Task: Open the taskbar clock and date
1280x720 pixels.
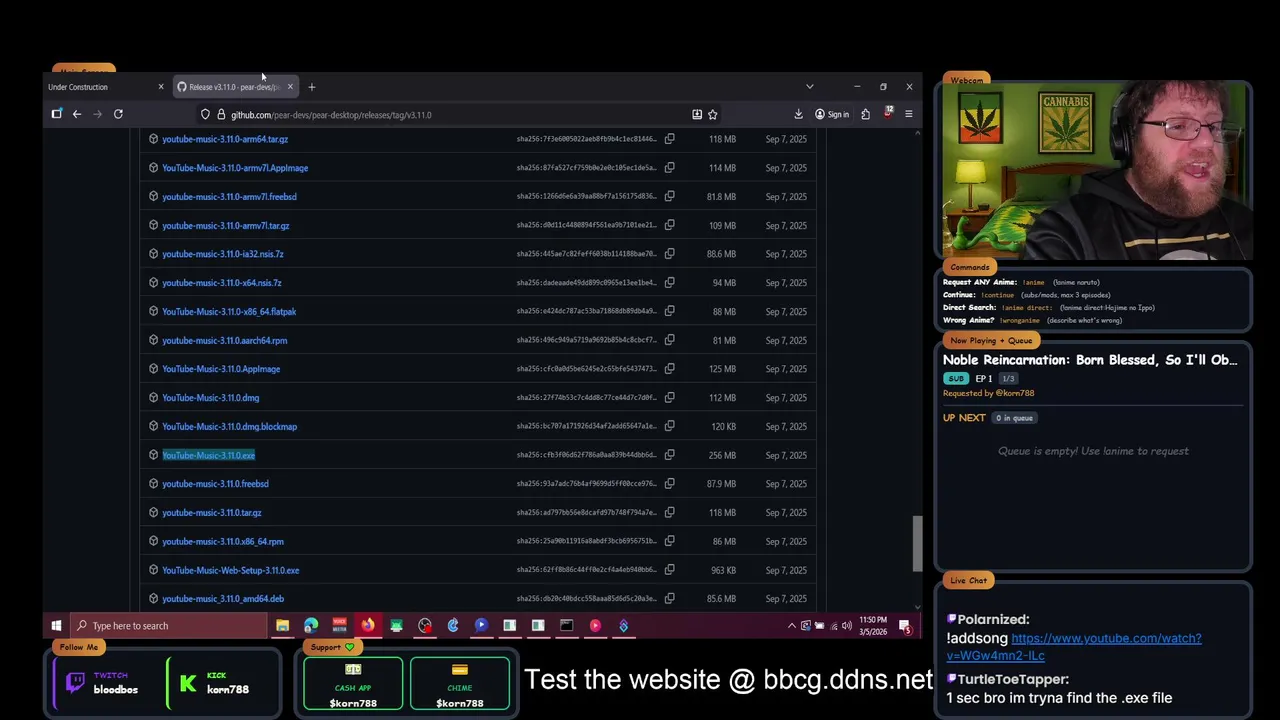Action: coord(873,626)
